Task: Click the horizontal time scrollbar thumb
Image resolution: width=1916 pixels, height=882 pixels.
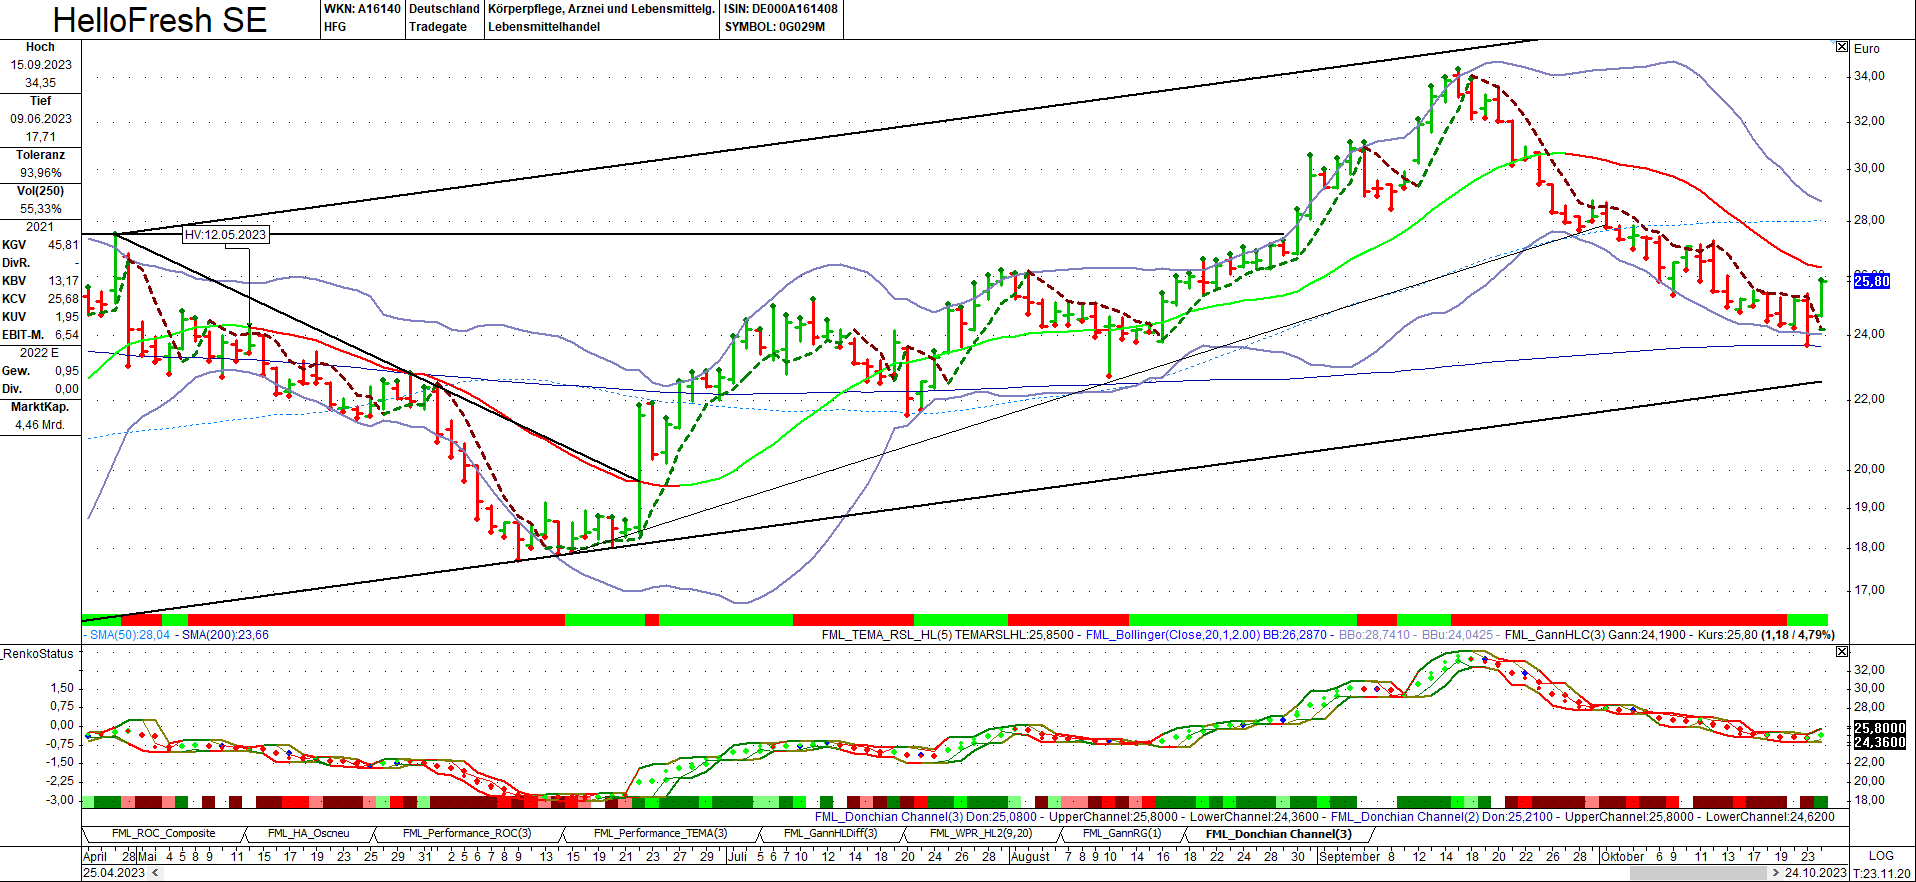Action: 1696,873
